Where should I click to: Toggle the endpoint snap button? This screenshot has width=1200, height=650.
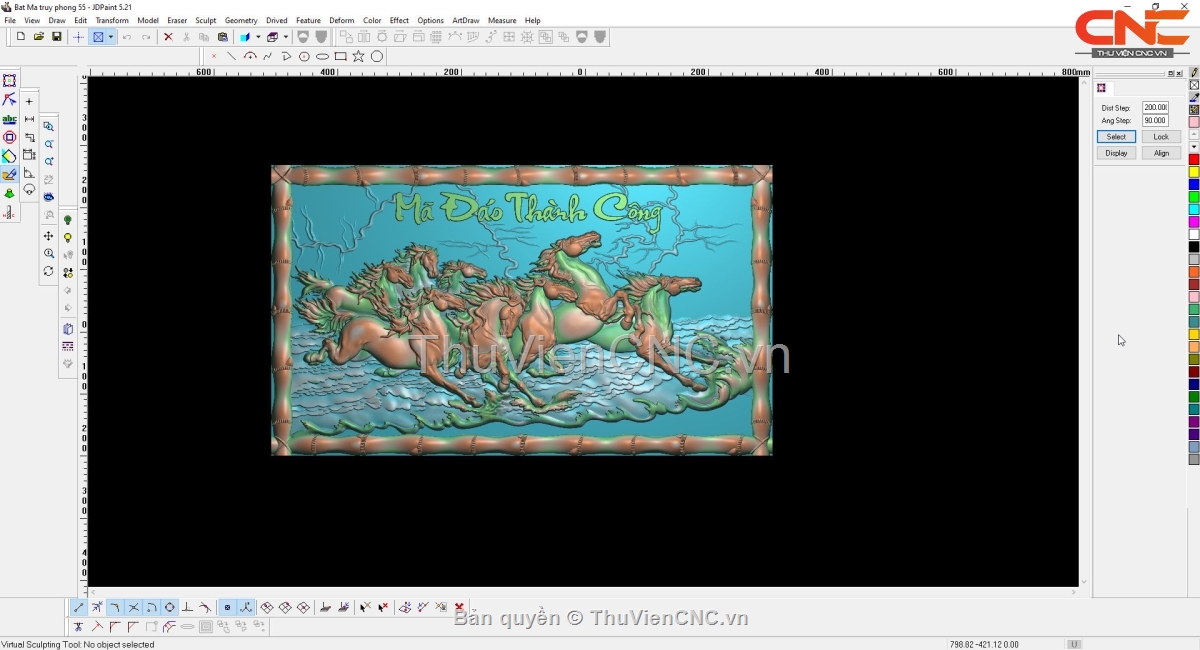[x=79, y=608]
